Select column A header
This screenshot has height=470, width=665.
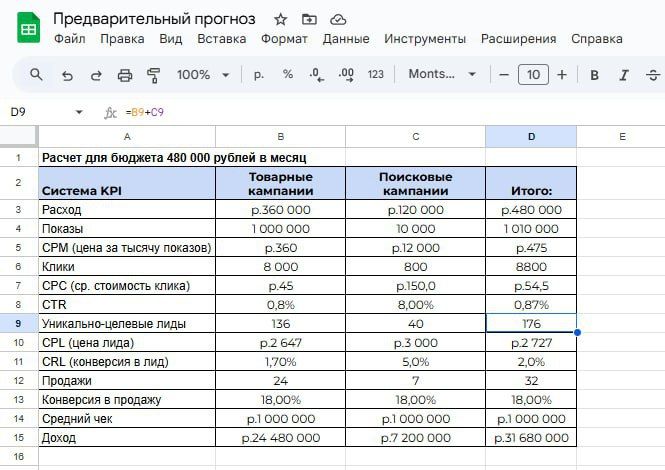click(x=127, y=137)
